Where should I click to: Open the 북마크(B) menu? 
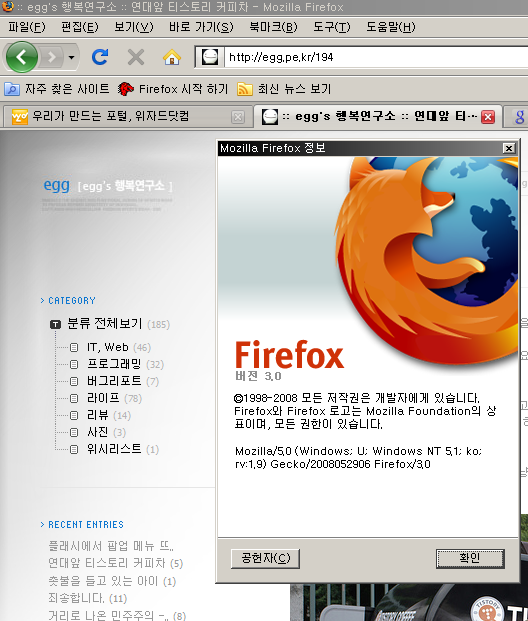click(273, 27)
